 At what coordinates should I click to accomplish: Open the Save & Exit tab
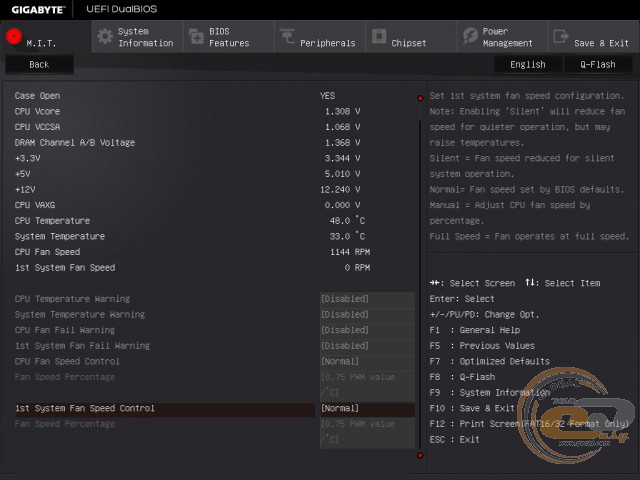[594, 37]
